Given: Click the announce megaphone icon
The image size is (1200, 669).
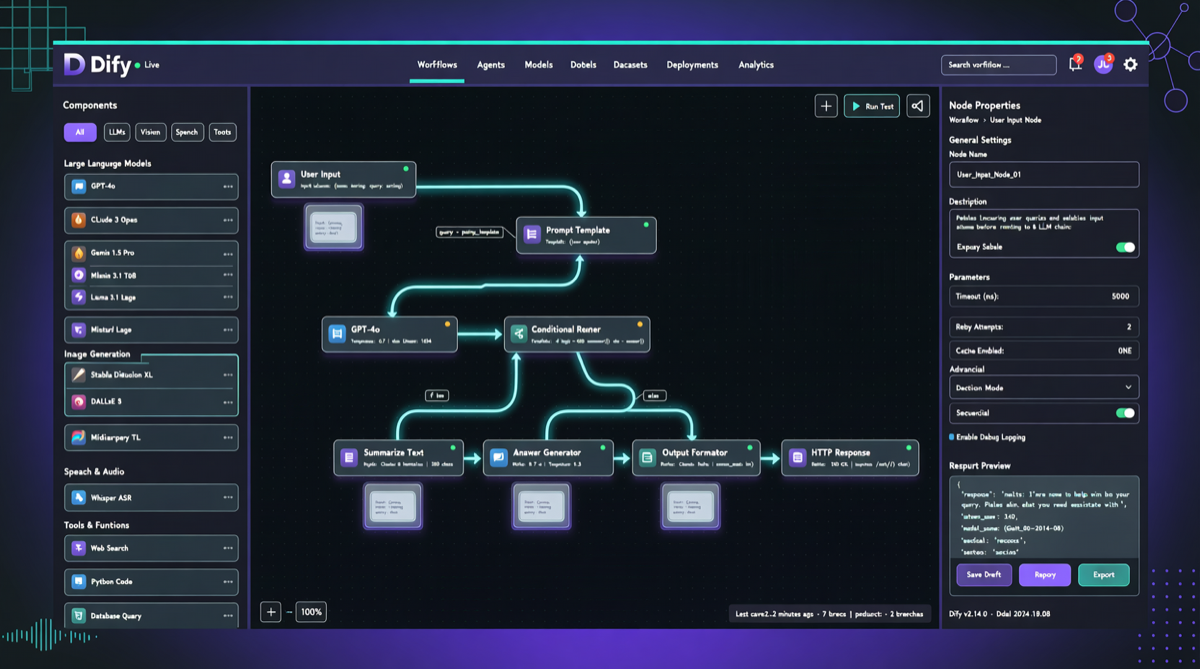Looking at the screenshot, I should pos(918,106).
